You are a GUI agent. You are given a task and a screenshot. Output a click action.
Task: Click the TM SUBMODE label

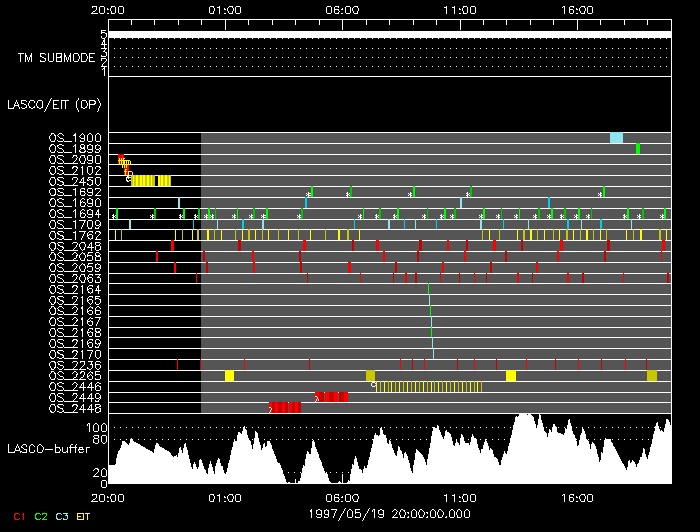pos(55,58)
